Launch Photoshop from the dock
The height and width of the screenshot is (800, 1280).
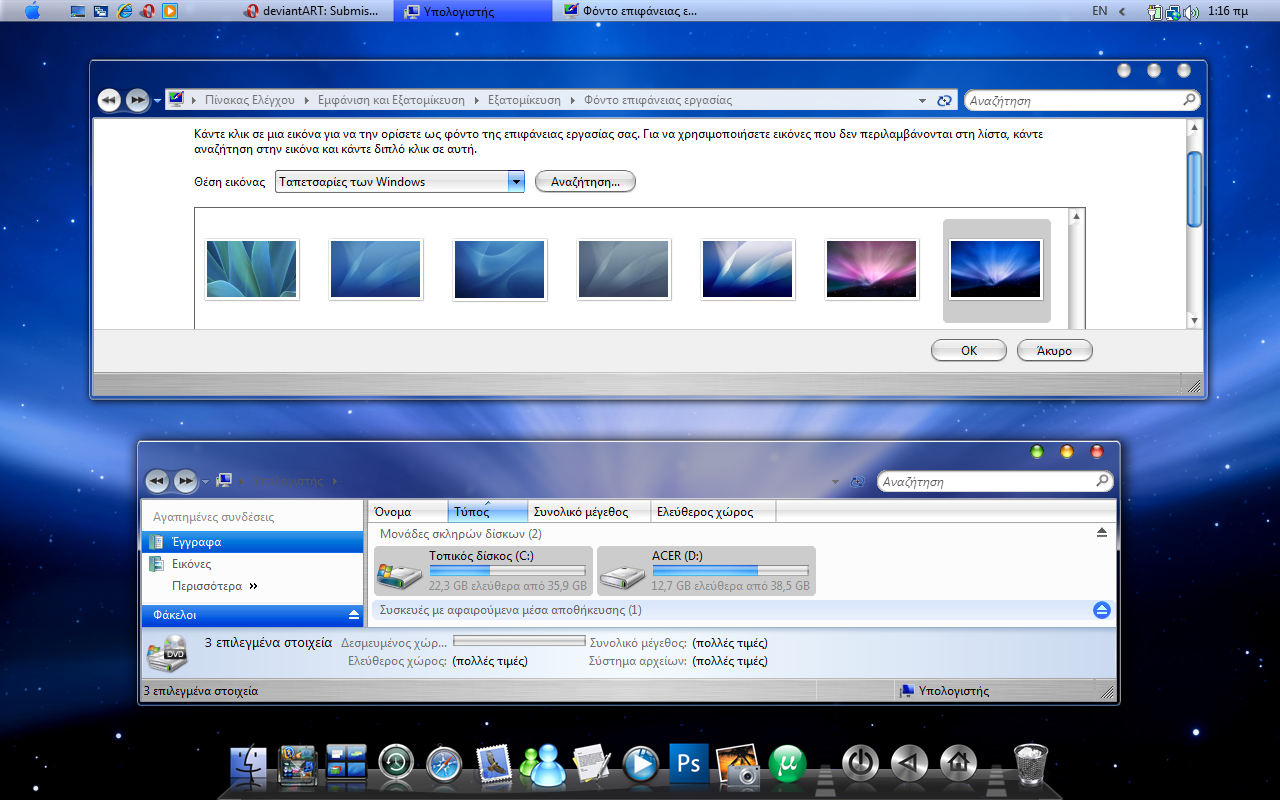coord(688,764)
